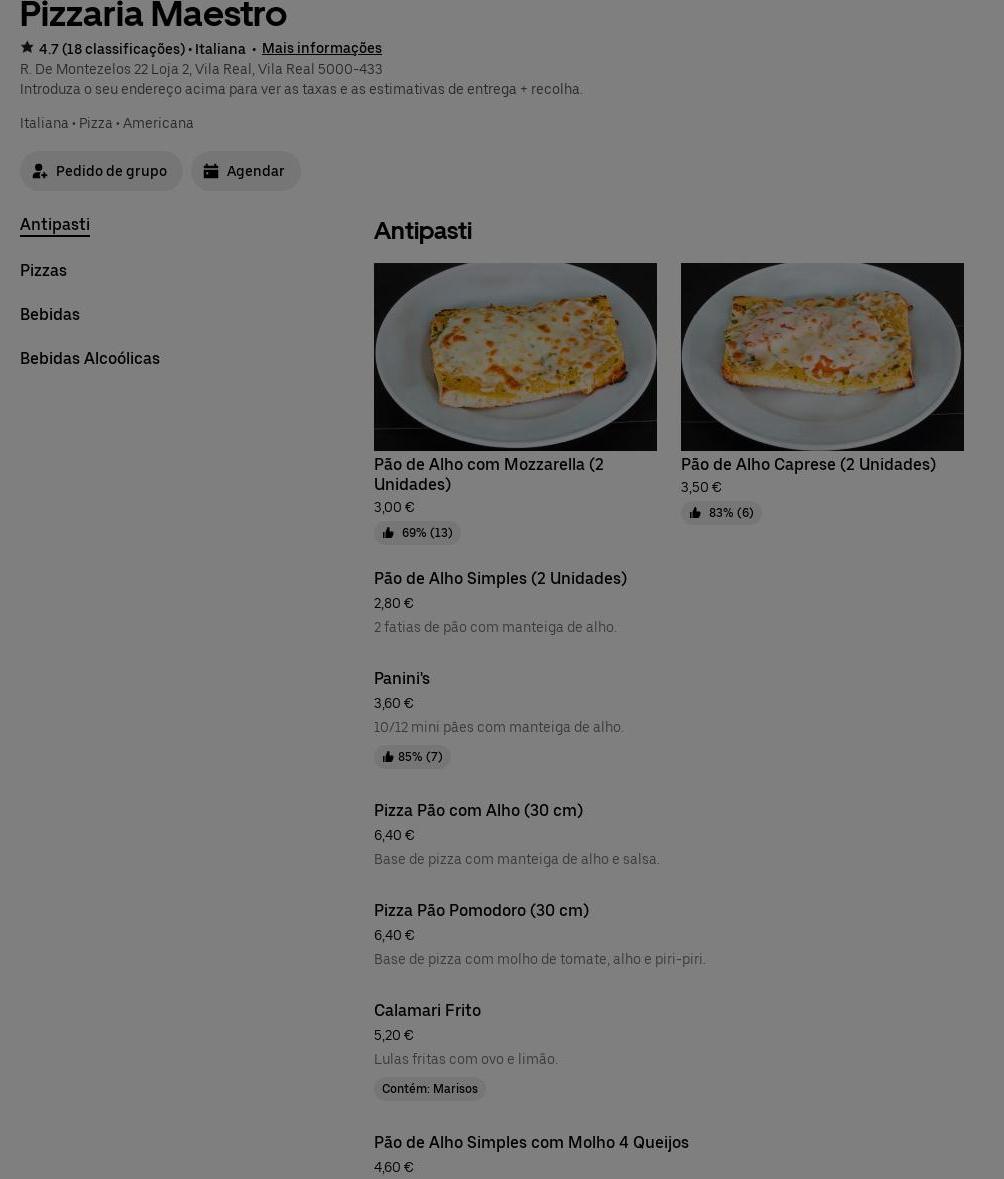1004x1179 pixels.
Task: Click the rating star icon
Action: point(27,48)
